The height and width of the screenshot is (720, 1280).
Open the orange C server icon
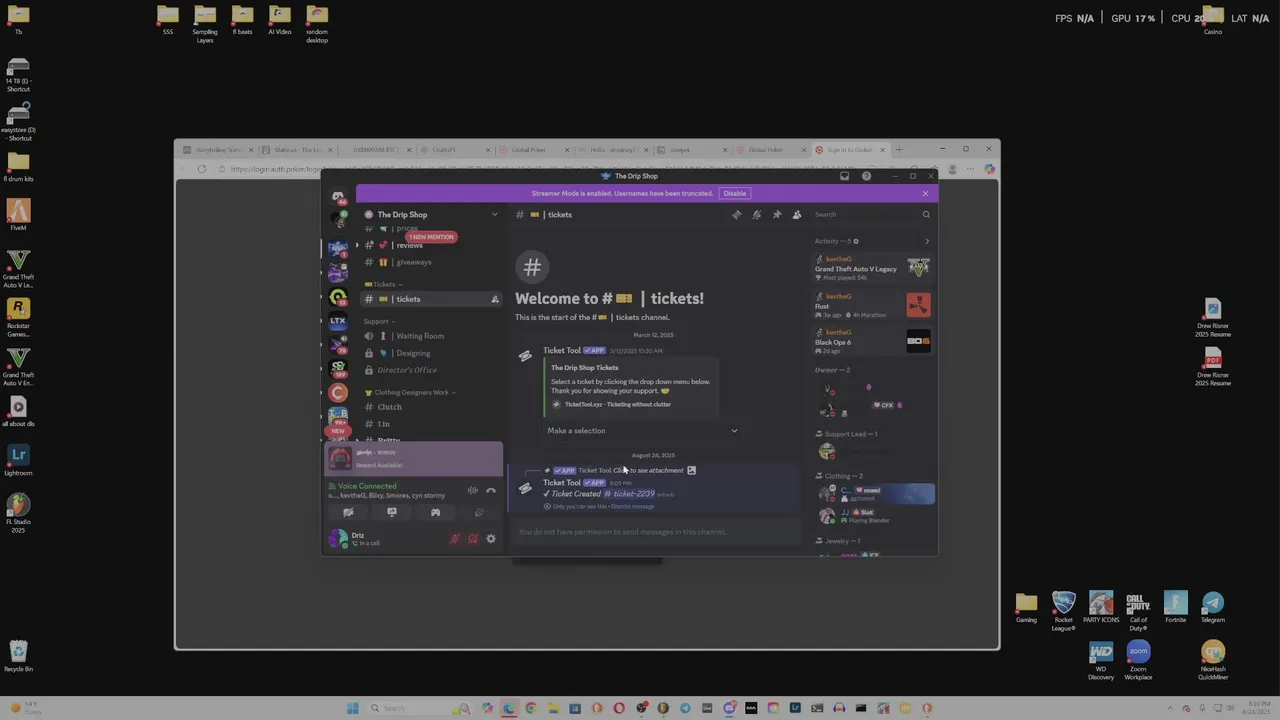coord(338,393)
